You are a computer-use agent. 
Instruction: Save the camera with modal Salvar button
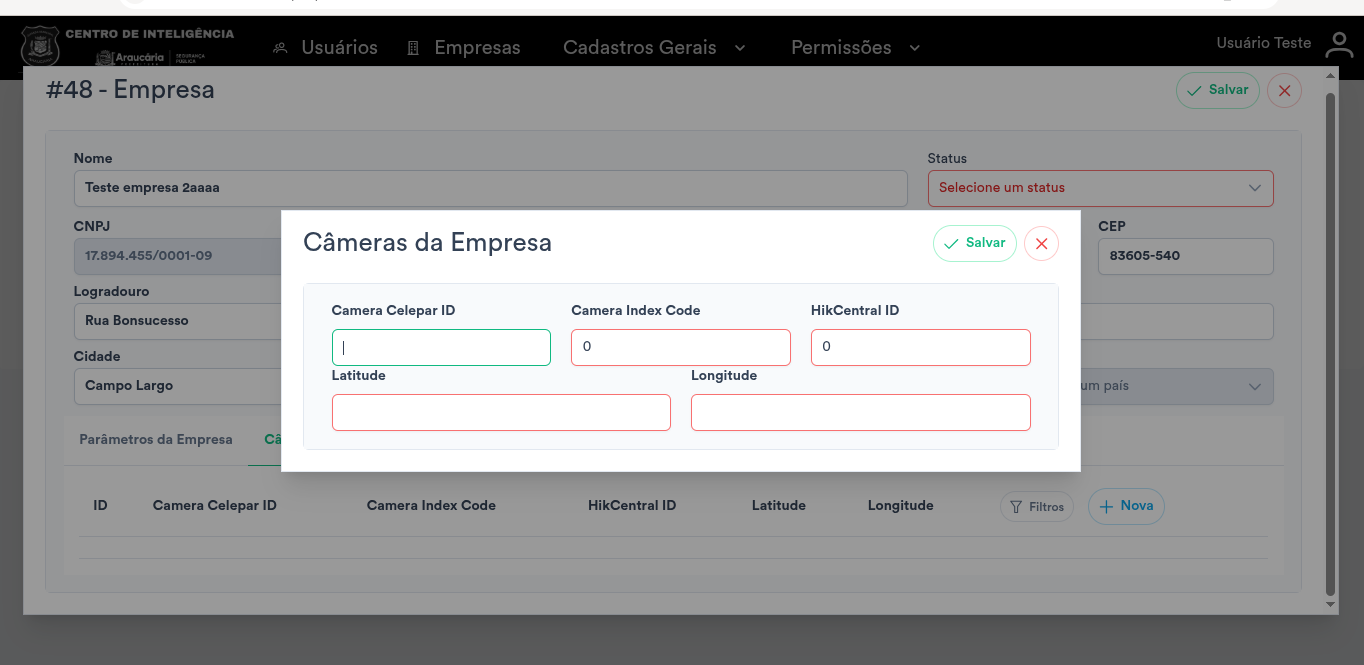tap(974, 244)
